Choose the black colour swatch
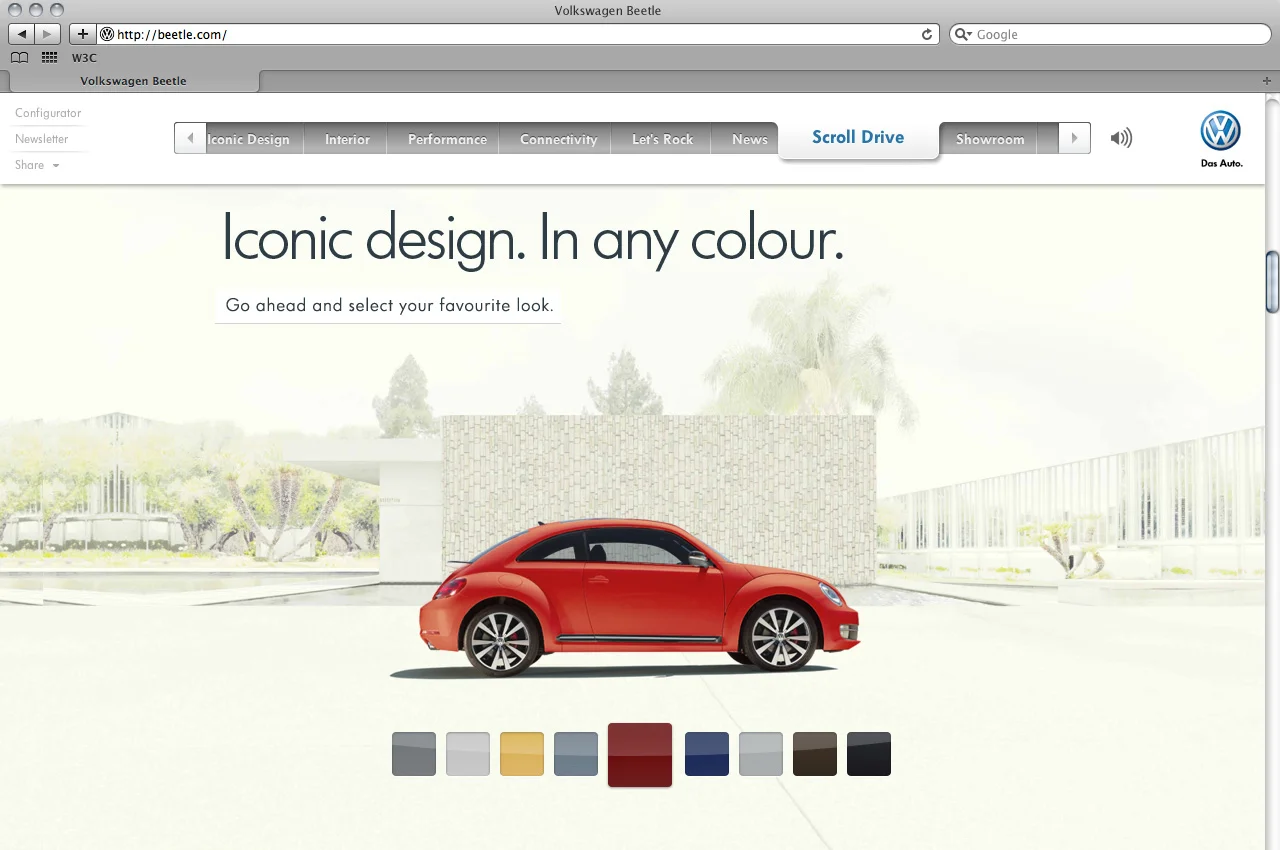This screenshot has height=850, width=1280. [869, 754]
